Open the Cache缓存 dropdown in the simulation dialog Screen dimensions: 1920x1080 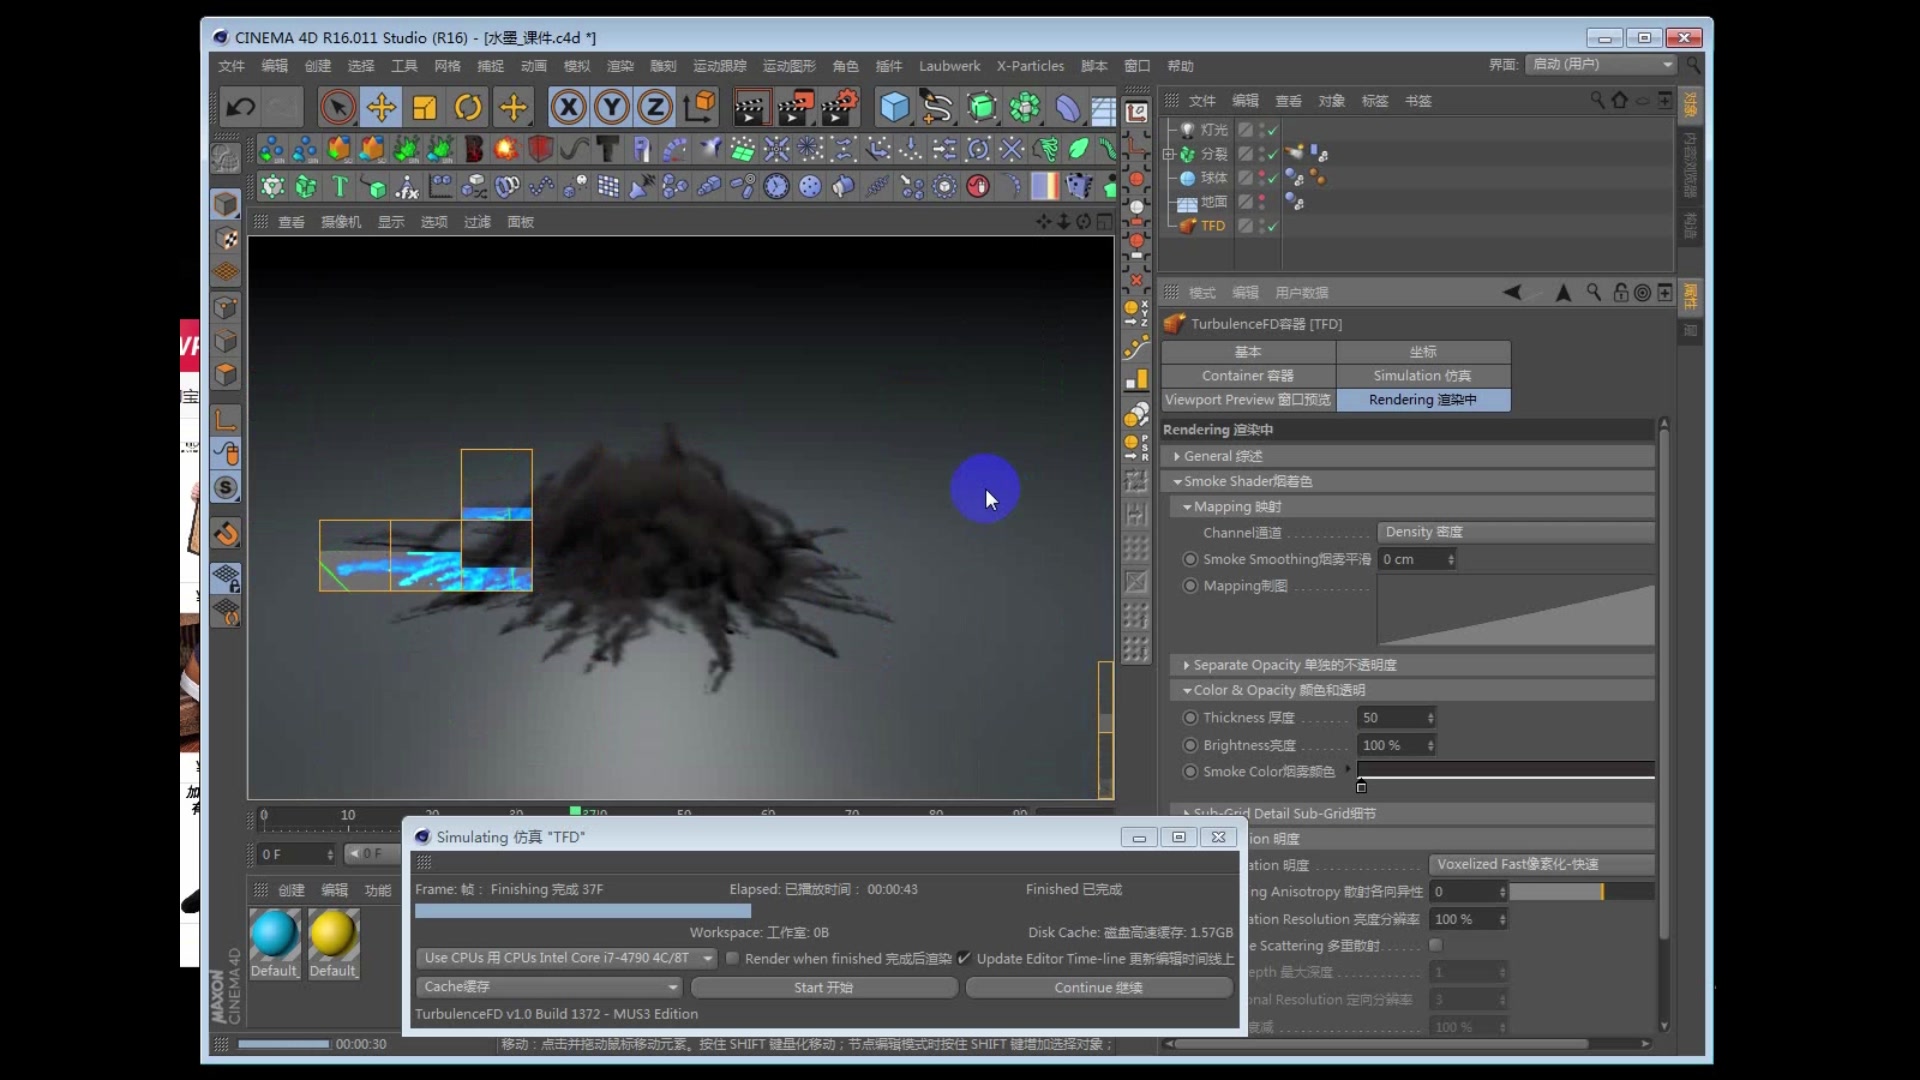[x=548, y=987]
